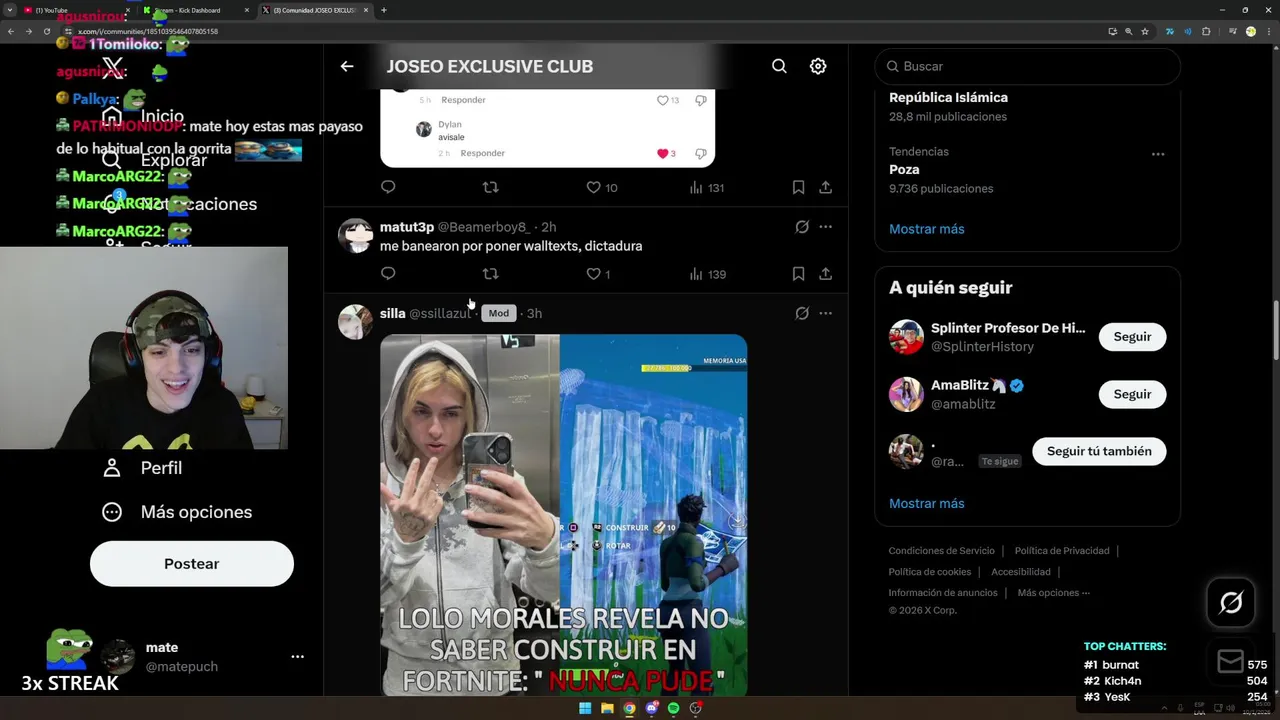This screenshot has width=1280, height=720.
Task: Open Política de cookies link
Action: point(930,572)
